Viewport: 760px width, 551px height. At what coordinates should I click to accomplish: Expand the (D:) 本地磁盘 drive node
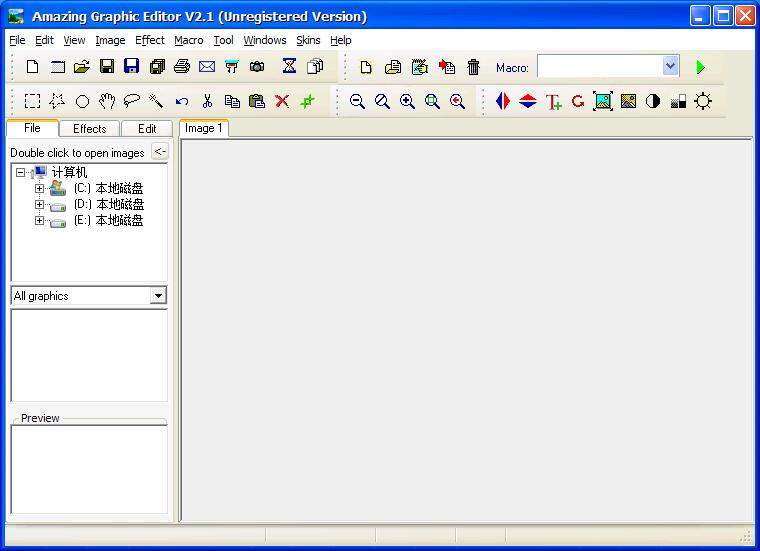point(39,205)
